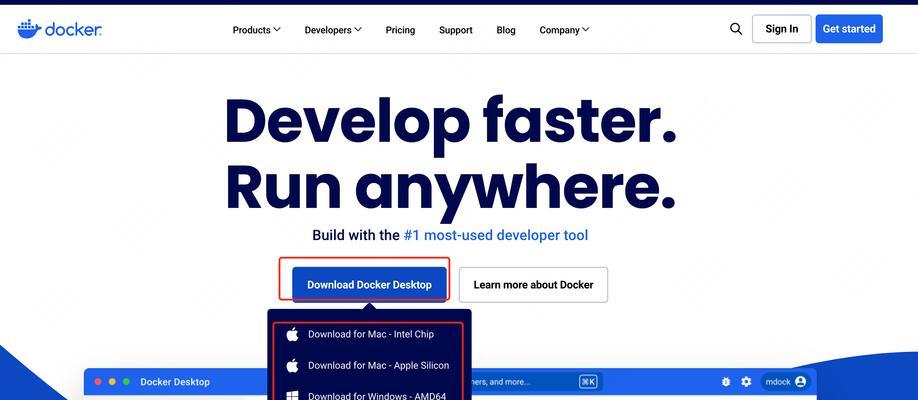The height and width of the screenshot is (400, 918).
Task: Click the red window dot in Docker Desktop preview
Action: [98, 382]
